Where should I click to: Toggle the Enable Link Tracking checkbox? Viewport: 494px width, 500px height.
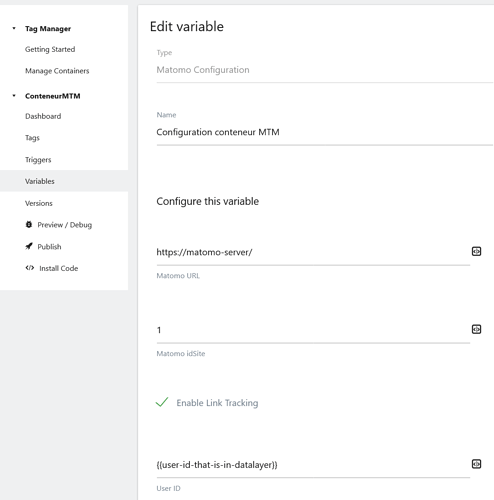(162, 402)
